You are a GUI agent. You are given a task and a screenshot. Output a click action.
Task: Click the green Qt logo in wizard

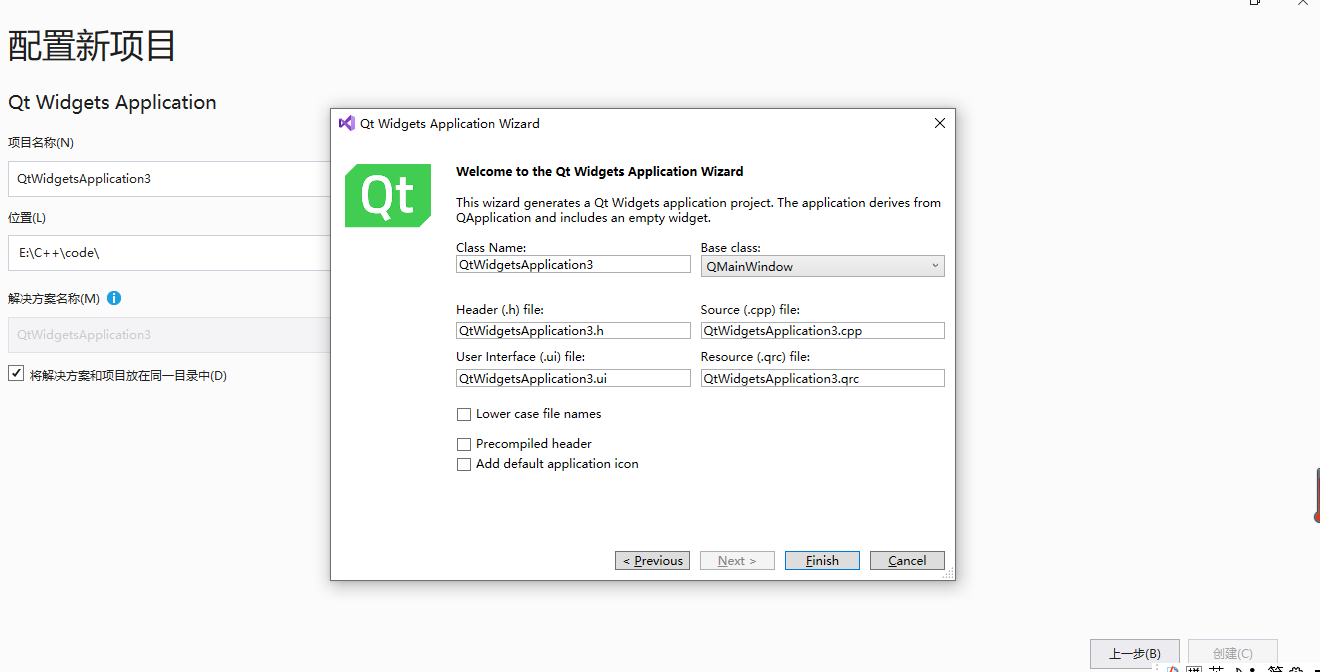388,195
